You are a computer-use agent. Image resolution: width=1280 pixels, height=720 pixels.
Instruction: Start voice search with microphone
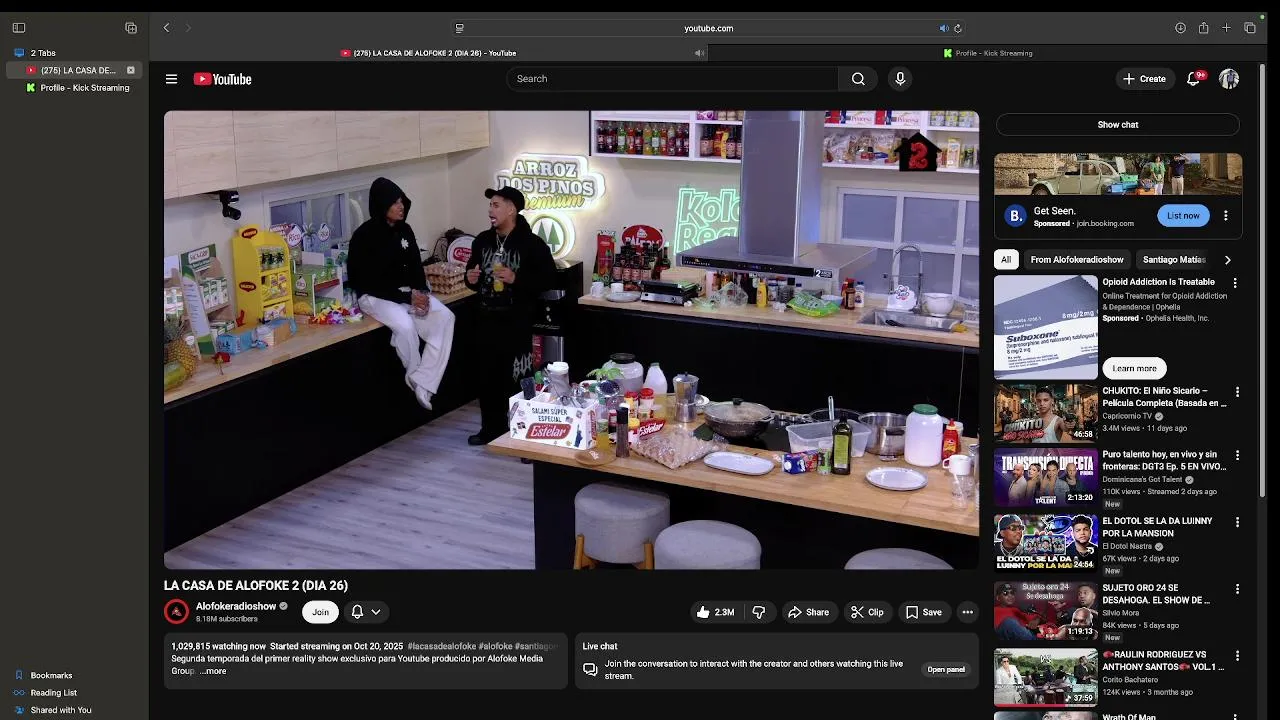(900, 79)
